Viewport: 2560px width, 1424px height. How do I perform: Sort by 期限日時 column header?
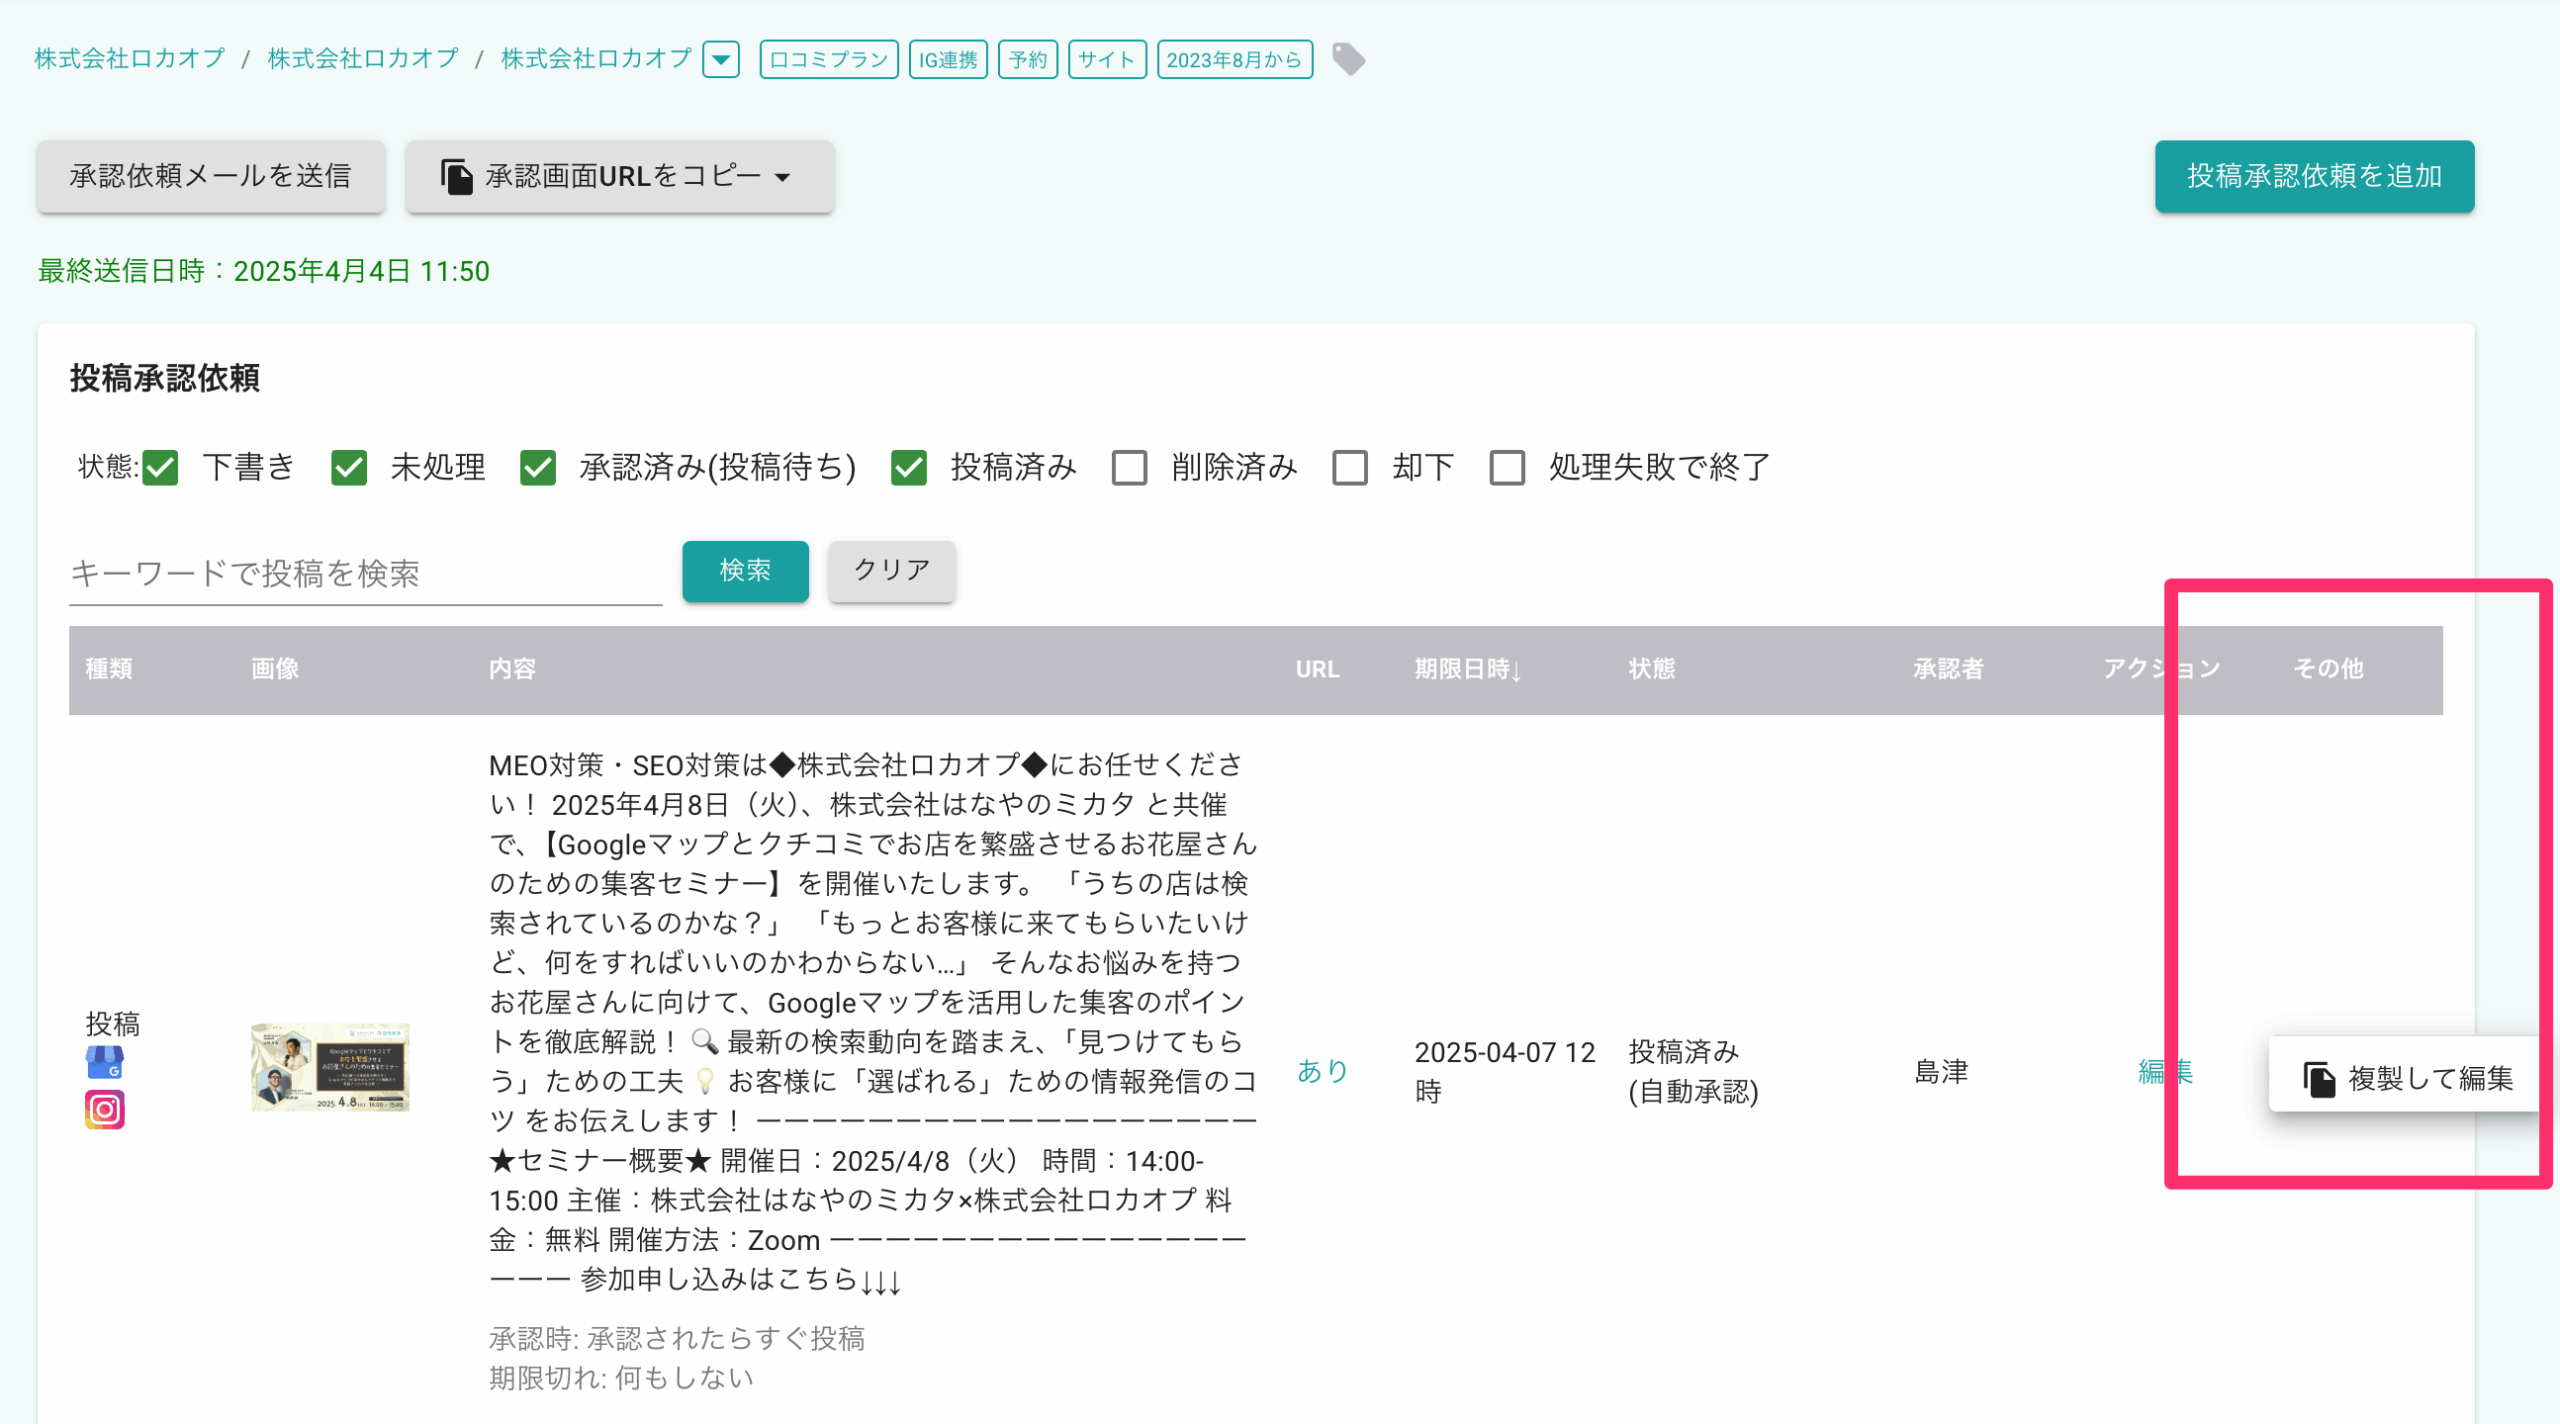coord(1467,669)
